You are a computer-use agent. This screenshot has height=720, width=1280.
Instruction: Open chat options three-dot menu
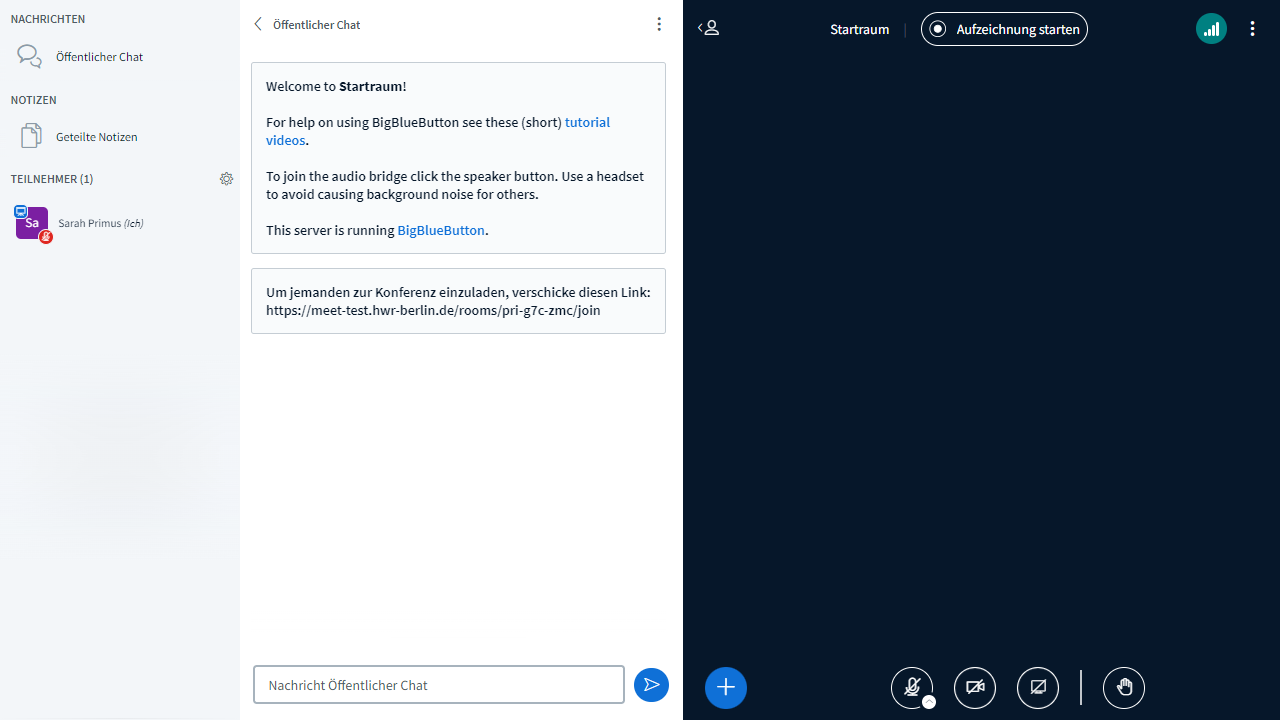tap(658, 24)
